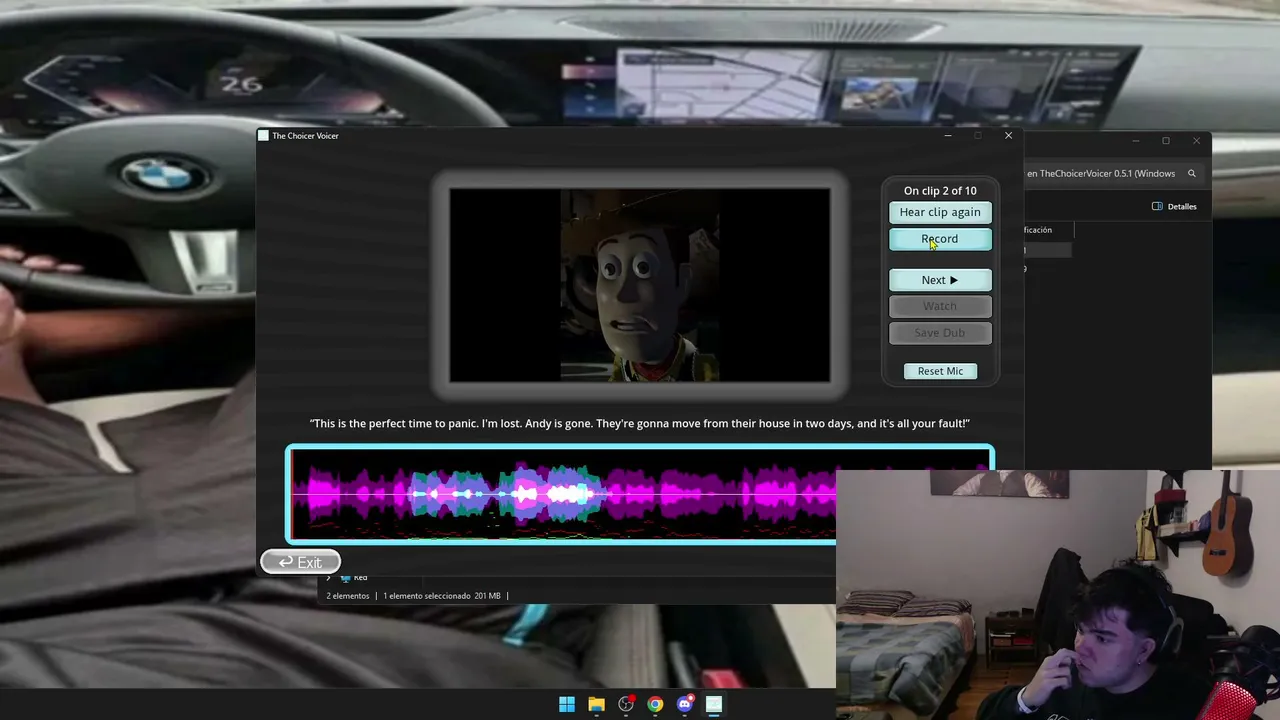Click the Woody video clip preview
The width and height of the screenshot is (1280, 720).
pyautogui.click(x=640, y=285)
